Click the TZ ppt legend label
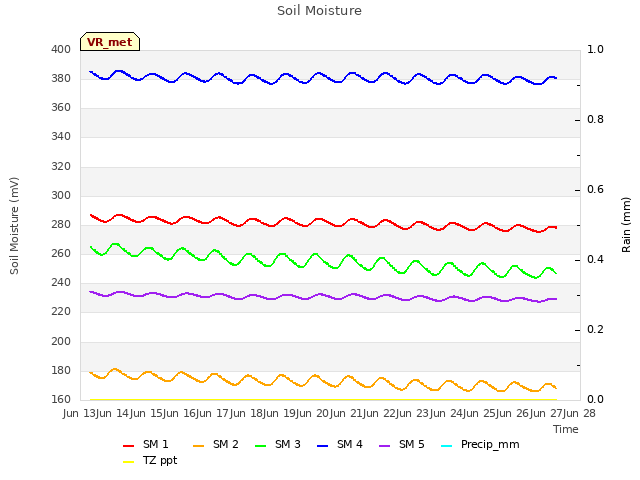This screenshot has width=640, height=480. [x=160, y=461]
